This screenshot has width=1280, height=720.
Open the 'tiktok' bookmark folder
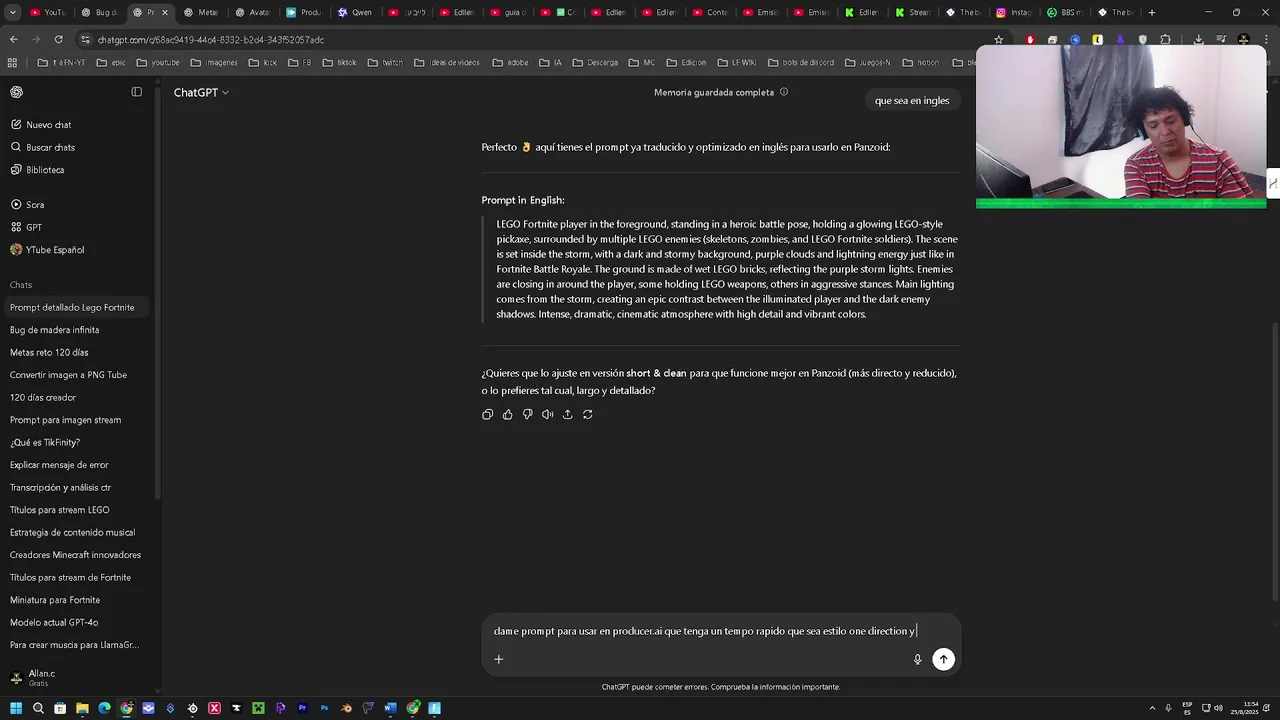coord(339,62)
